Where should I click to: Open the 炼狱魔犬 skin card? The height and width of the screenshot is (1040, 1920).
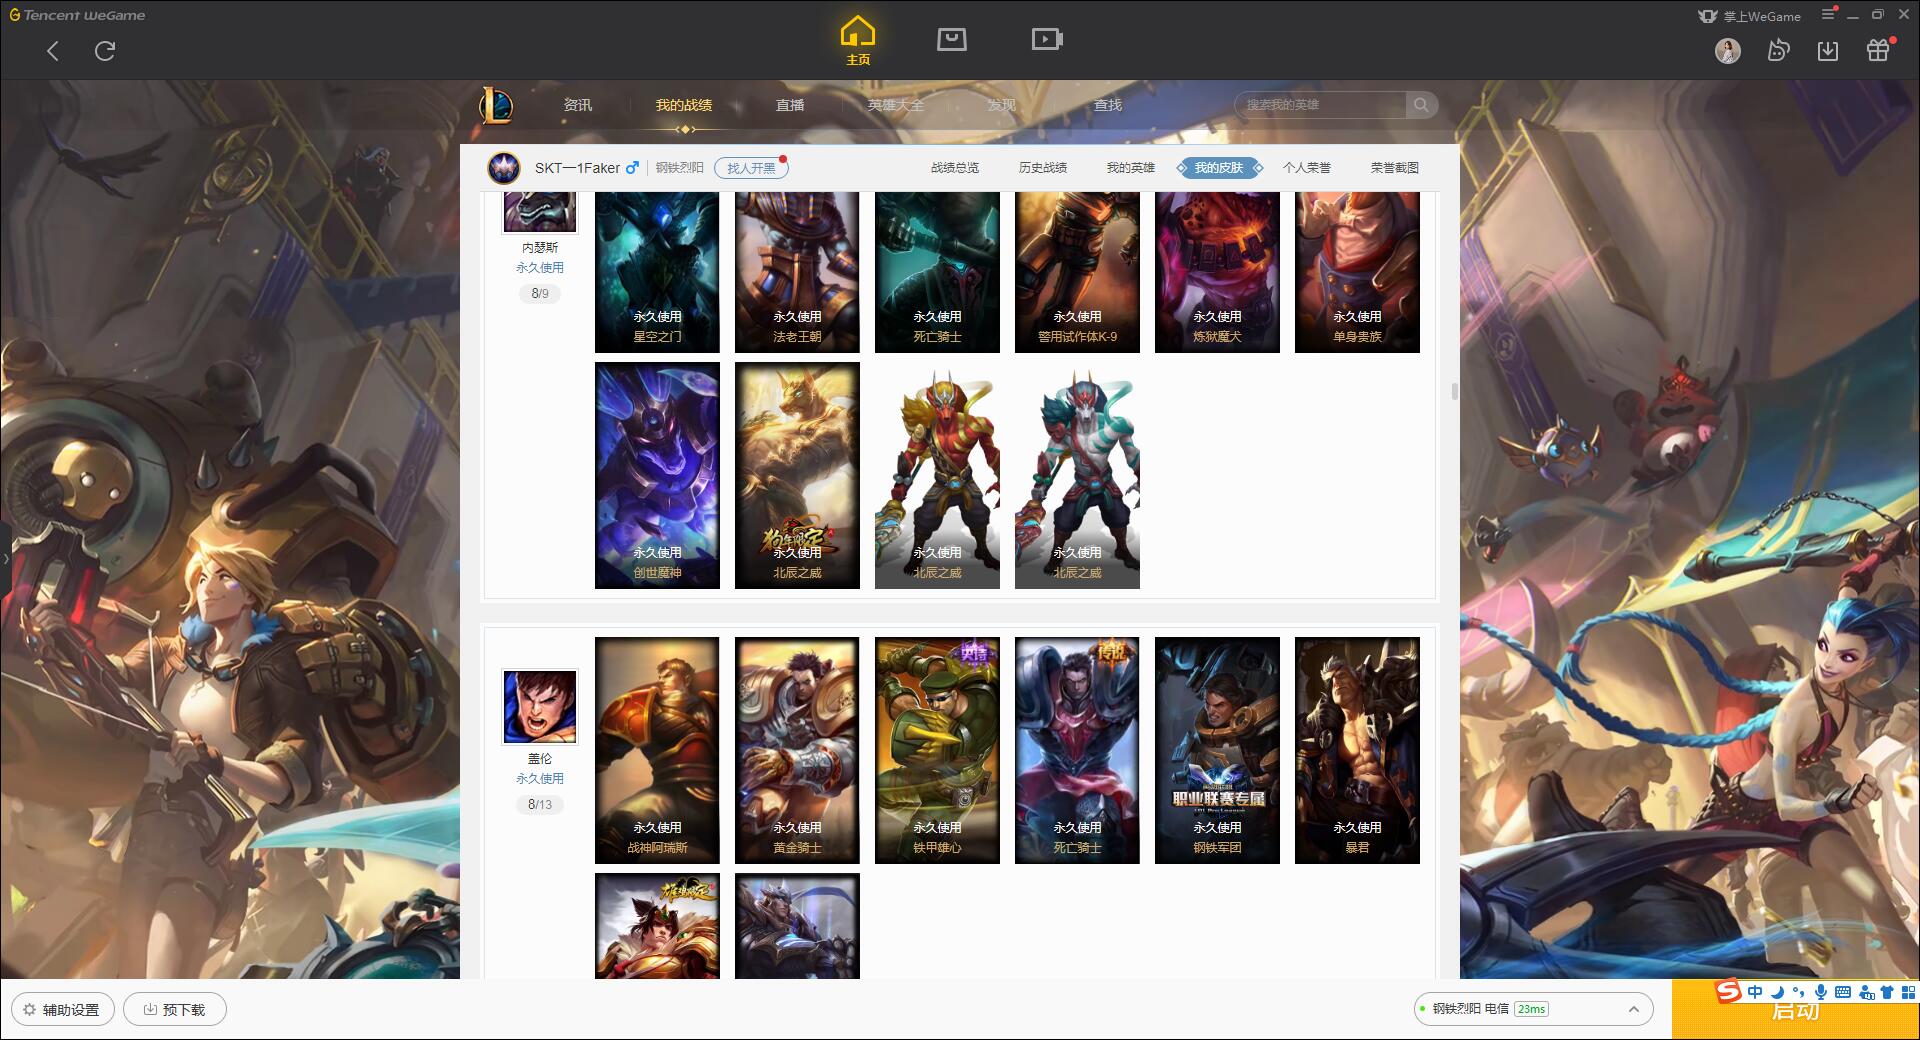pos(1217,272)
